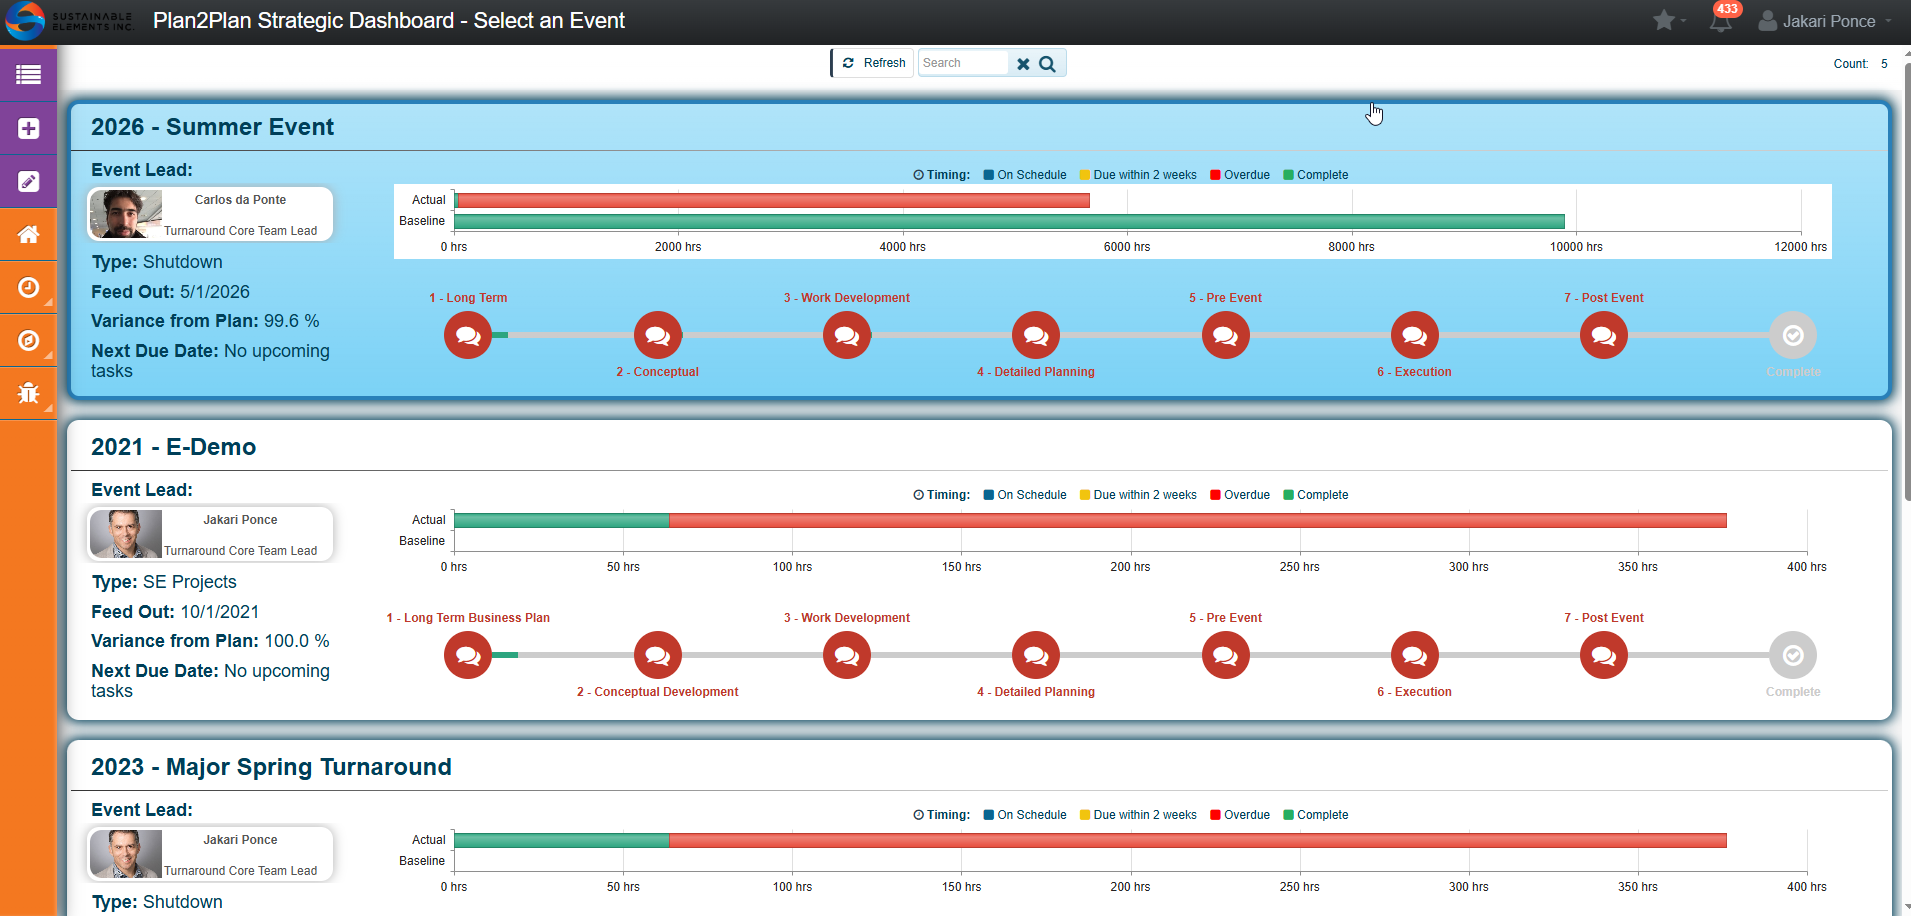The image size is (1911, 916).
Task: Open the 2021 - E-Demo title
Action: [173, 447]
